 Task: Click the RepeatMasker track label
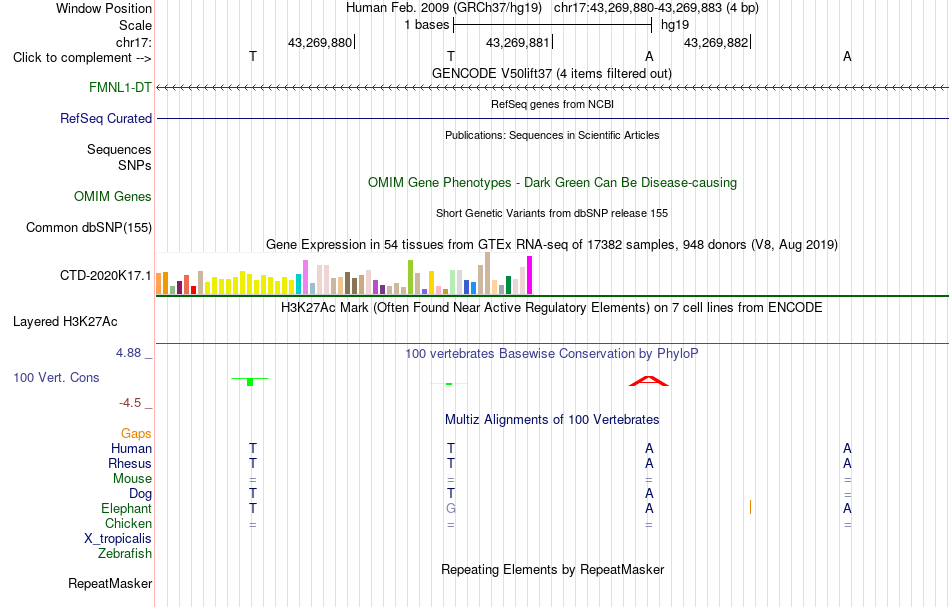tap(110, 583)
